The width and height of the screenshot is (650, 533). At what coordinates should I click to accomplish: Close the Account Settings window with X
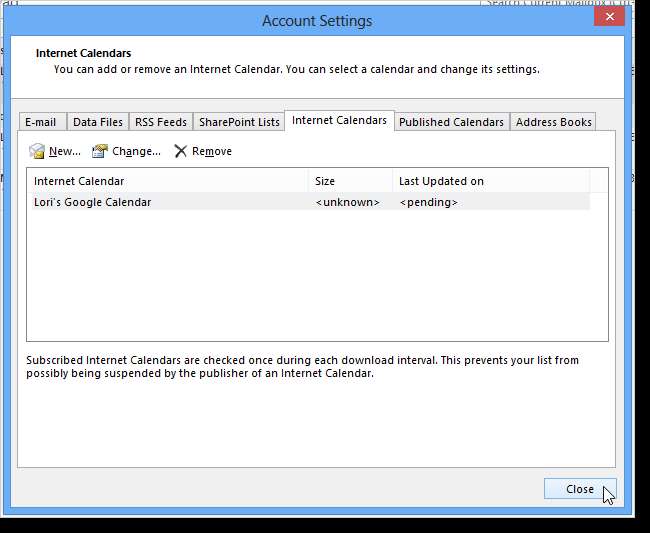(608, 17)
